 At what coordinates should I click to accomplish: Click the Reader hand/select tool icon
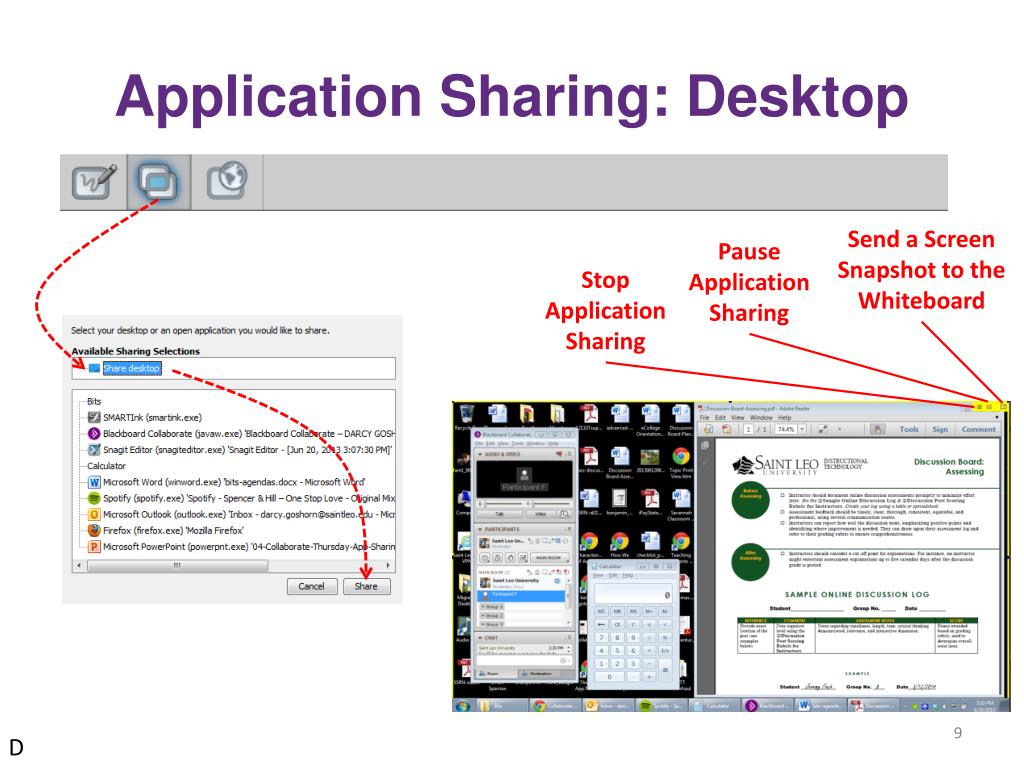coord(878,429)
